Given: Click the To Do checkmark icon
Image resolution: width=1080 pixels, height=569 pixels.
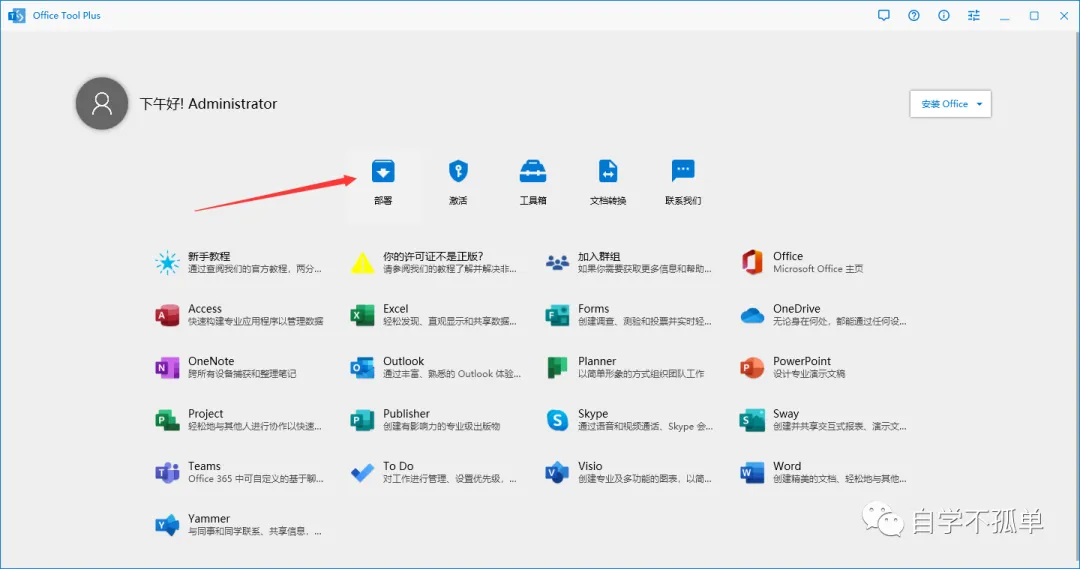Looking at the screenshot, I should coord(362,473).
